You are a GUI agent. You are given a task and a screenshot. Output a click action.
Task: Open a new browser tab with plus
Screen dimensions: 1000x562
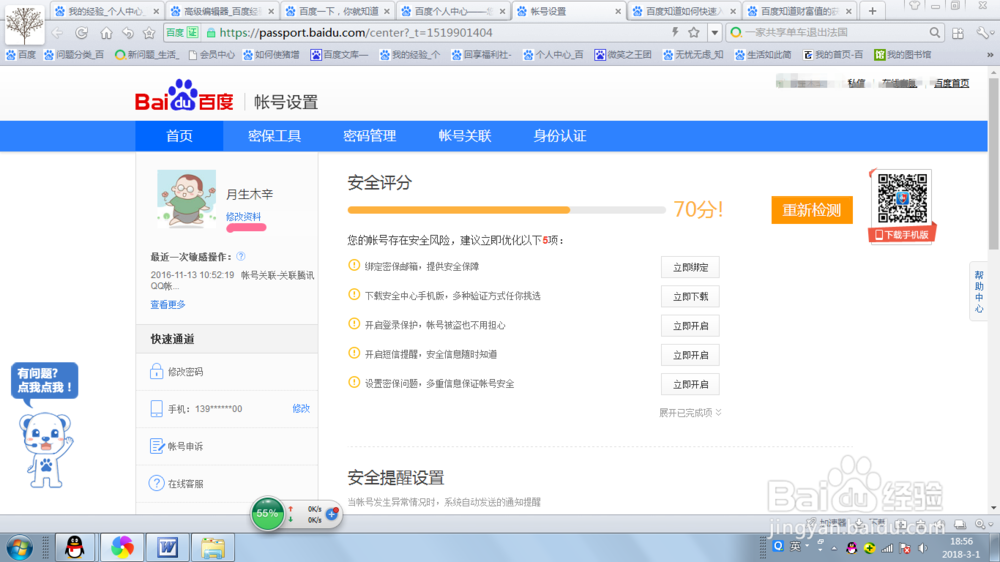(x=872, y=11)
